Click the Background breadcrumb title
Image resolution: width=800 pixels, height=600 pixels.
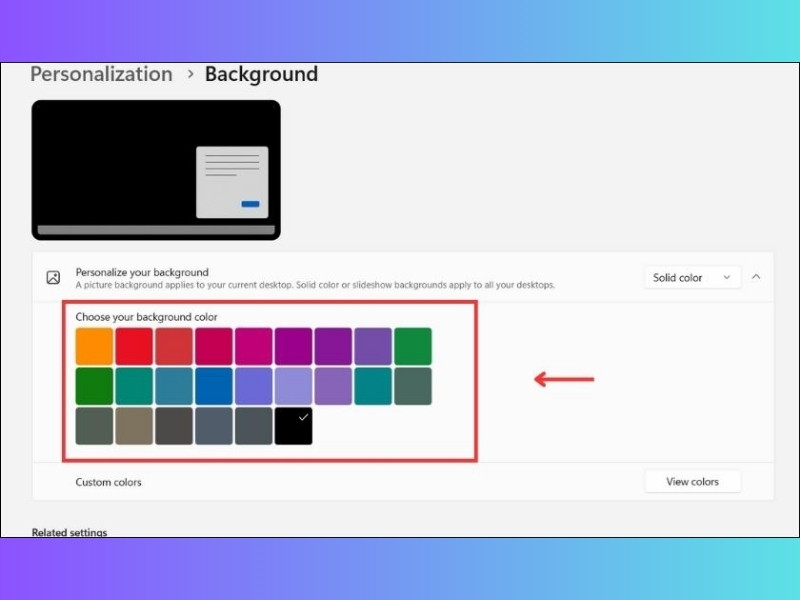pos(261,74)
